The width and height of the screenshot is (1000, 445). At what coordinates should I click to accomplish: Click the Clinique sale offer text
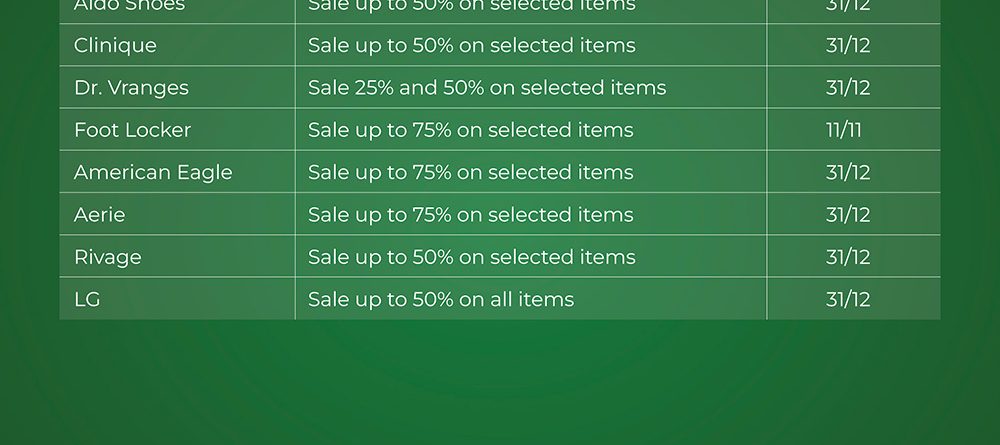tap(471, 46)
